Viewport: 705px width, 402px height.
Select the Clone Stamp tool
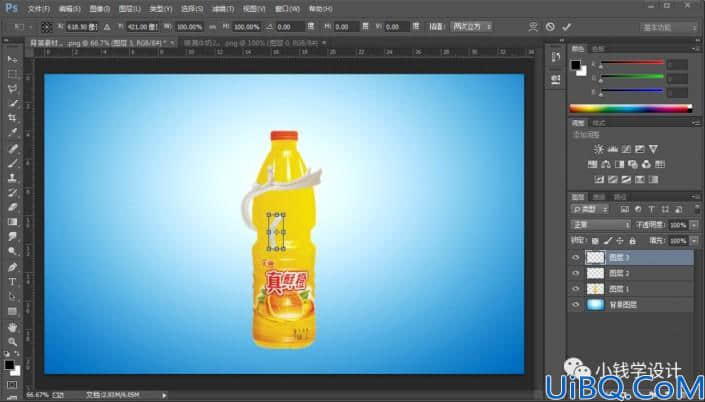click(12, 178)
